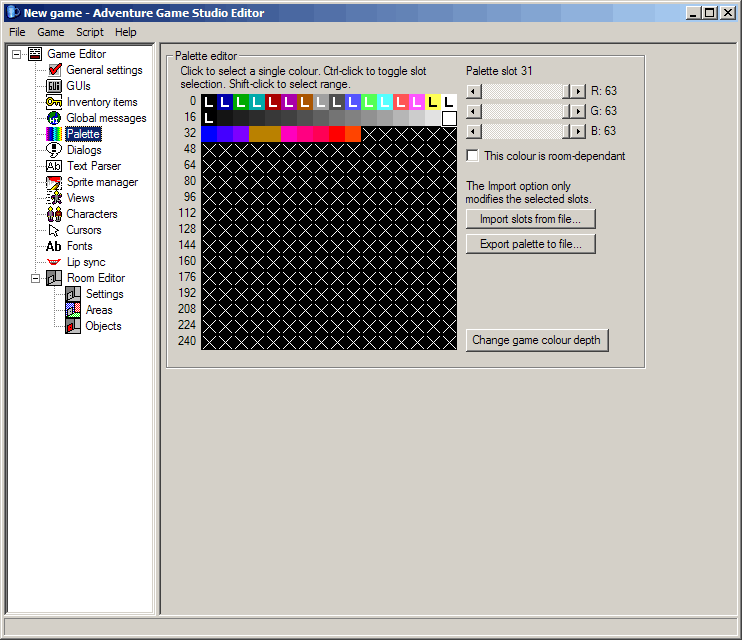Select Objects under Room Editor

[104, 326]
